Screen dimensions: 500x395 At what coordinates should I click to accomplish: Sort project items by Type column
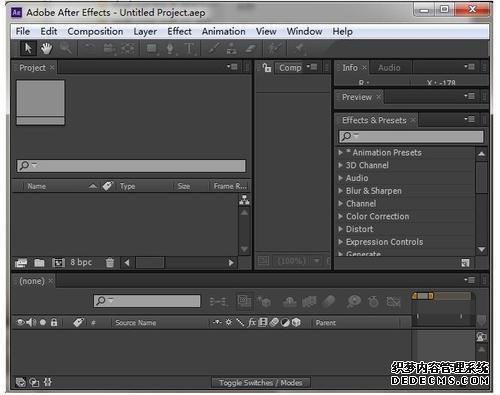pos(128,186)
